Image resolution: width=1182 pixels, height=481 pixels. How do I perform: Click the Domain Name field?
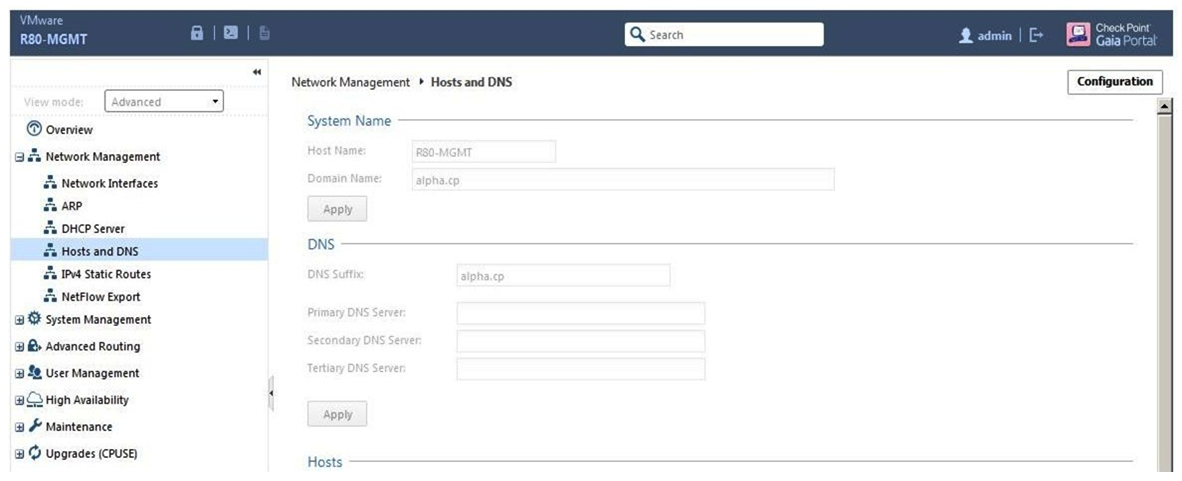click(623, 179)
